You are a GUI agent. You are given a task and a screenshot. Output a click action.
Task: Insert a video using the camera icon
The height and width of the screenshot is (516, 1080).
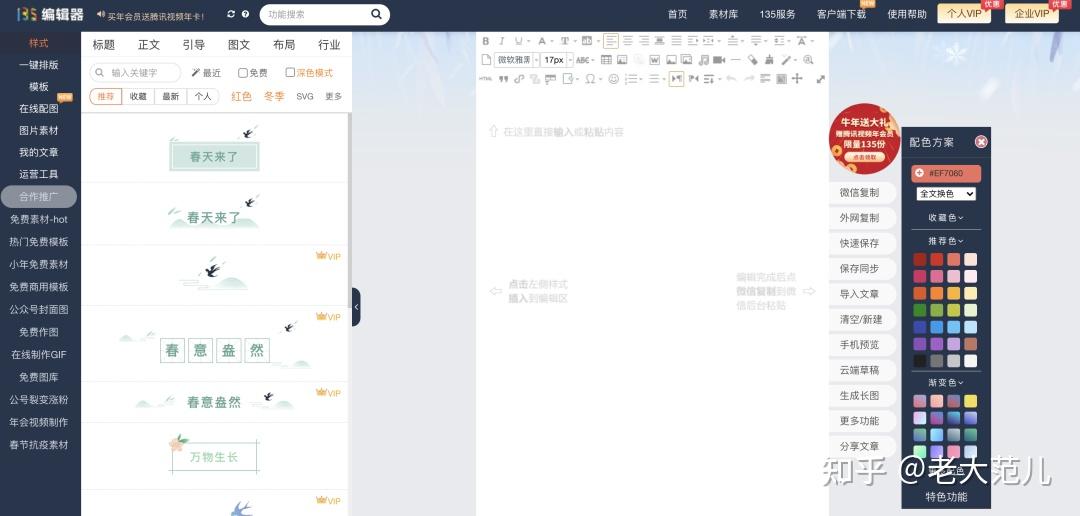click(718, 60)
